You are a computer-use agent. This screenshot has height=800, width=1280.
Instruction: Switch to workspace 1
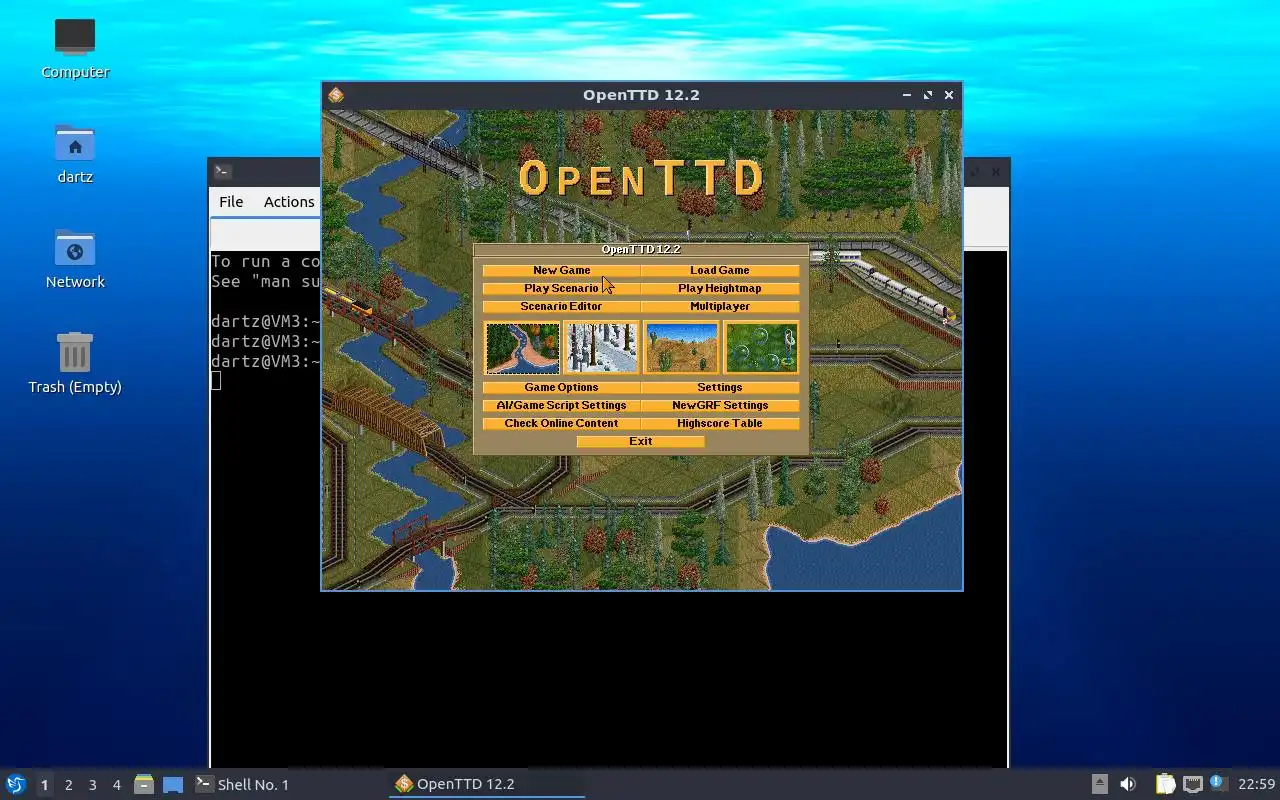pyautogui.click(x=44, y=784)
